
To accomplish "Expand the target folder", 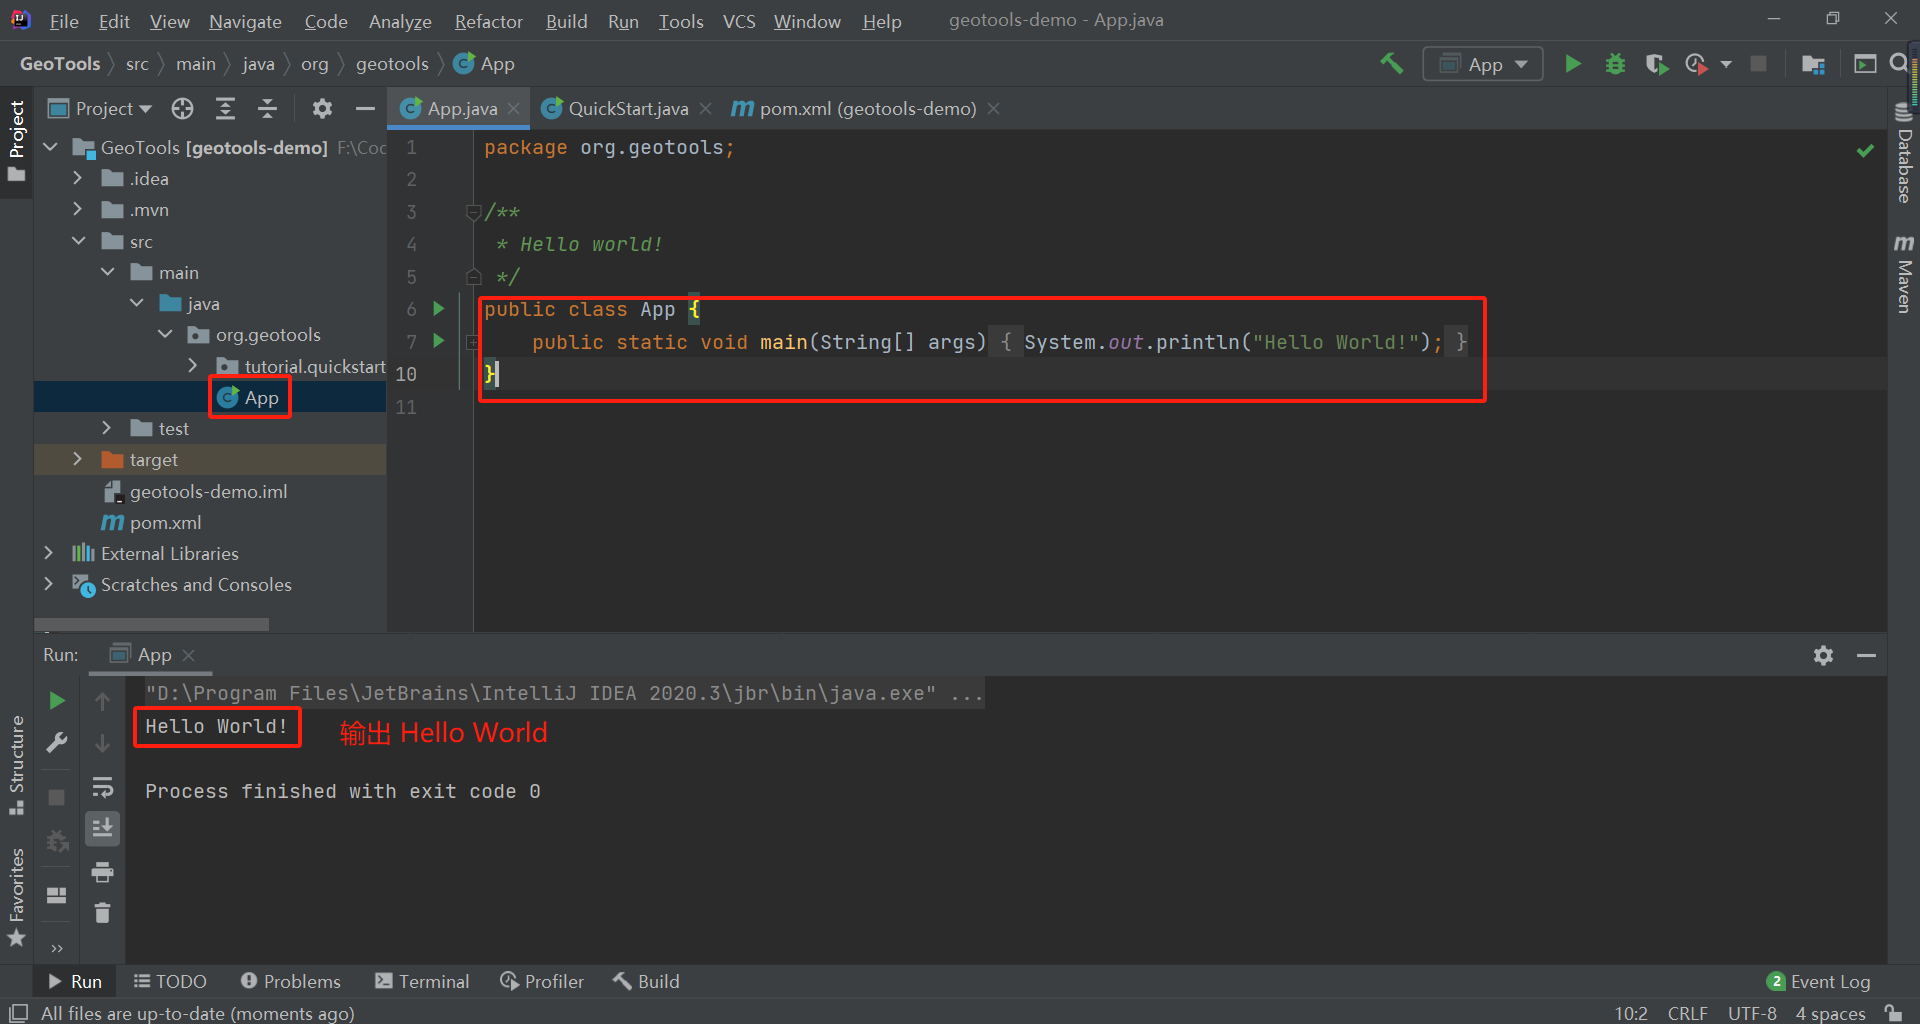I will 78,459.
